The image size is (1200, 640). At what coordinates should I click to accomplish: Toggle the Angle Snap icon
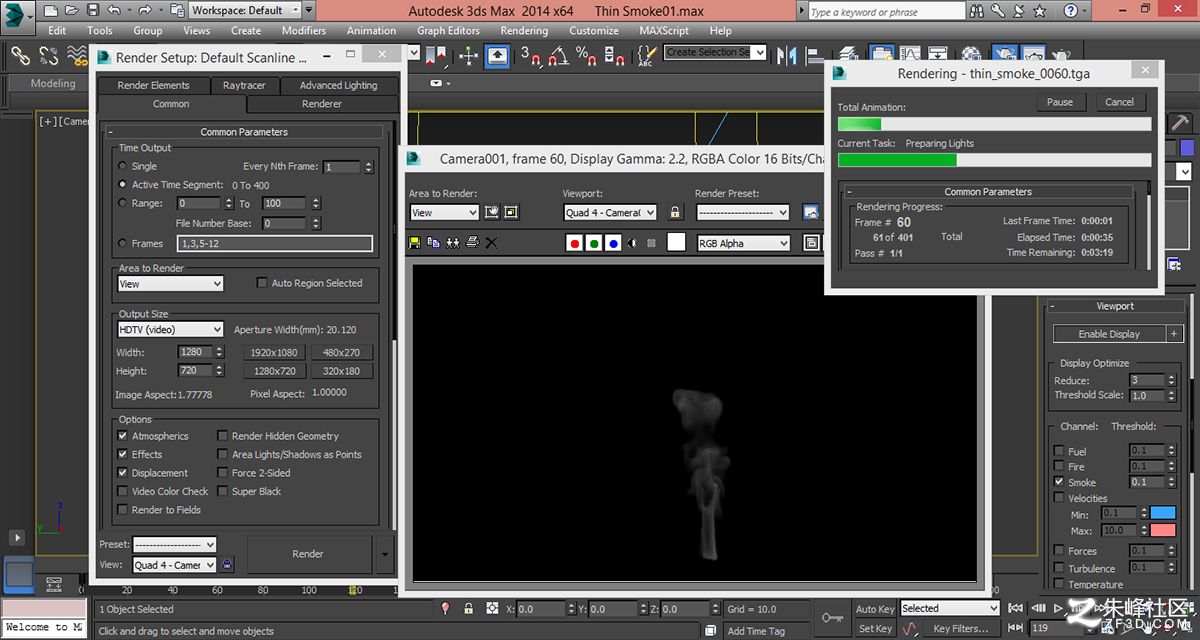click(559, 56)
